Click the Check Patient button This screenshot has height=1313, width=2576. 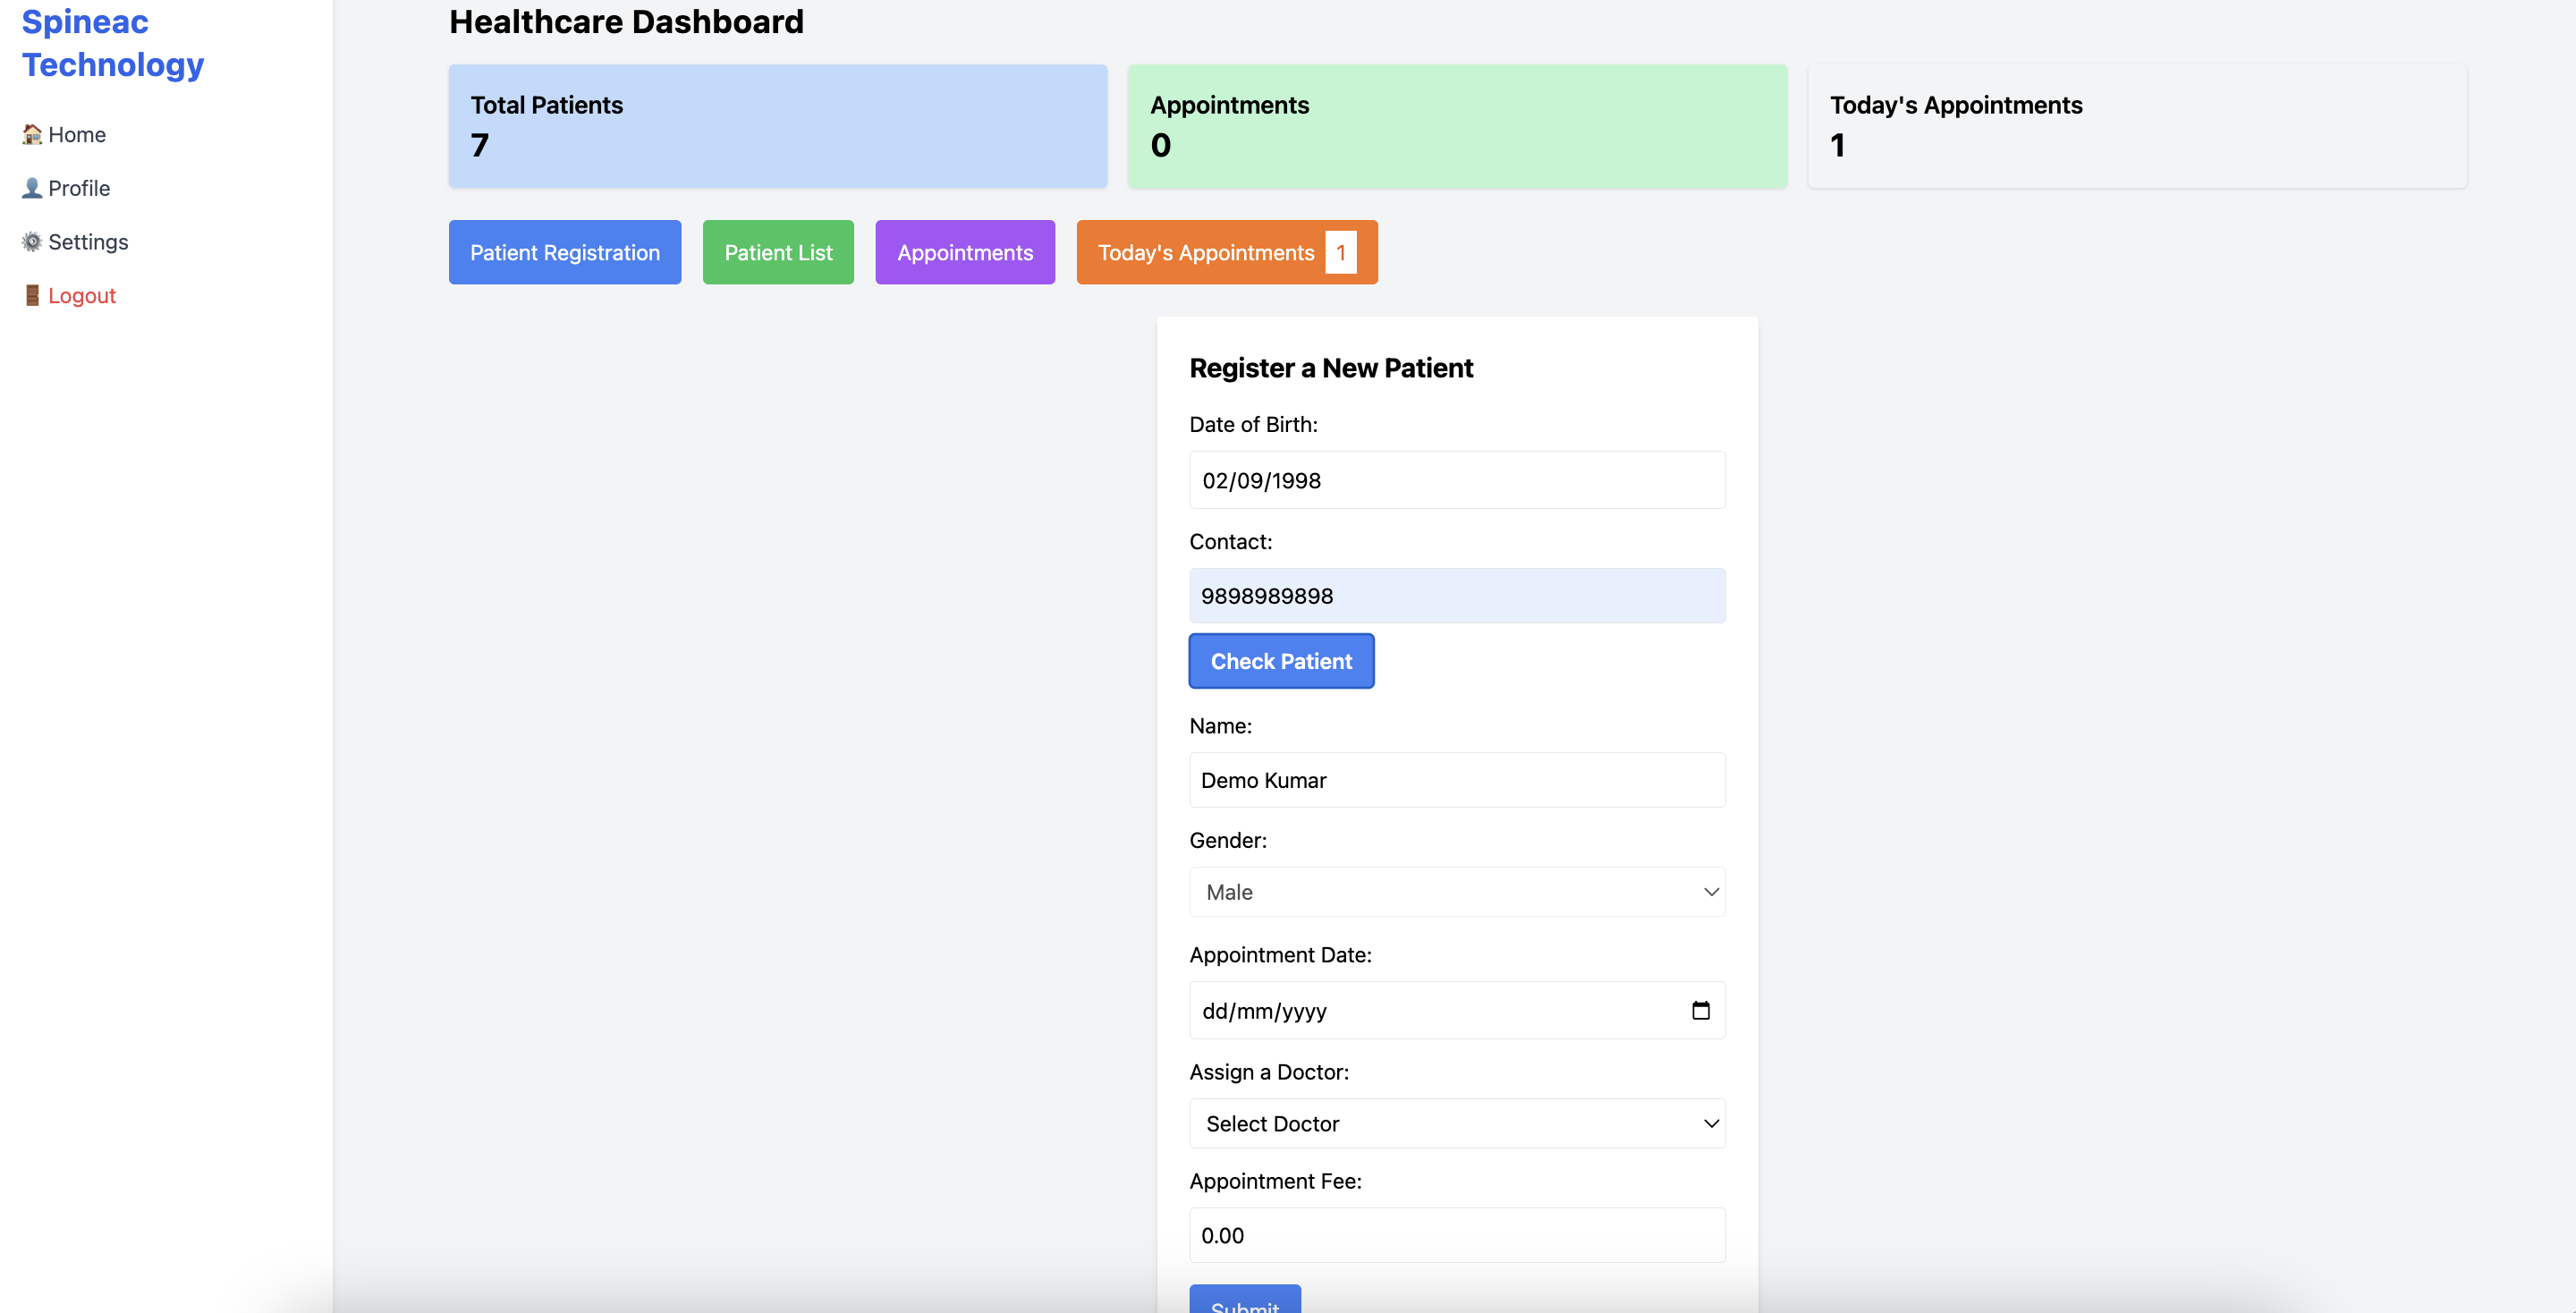pos(1281,661)
